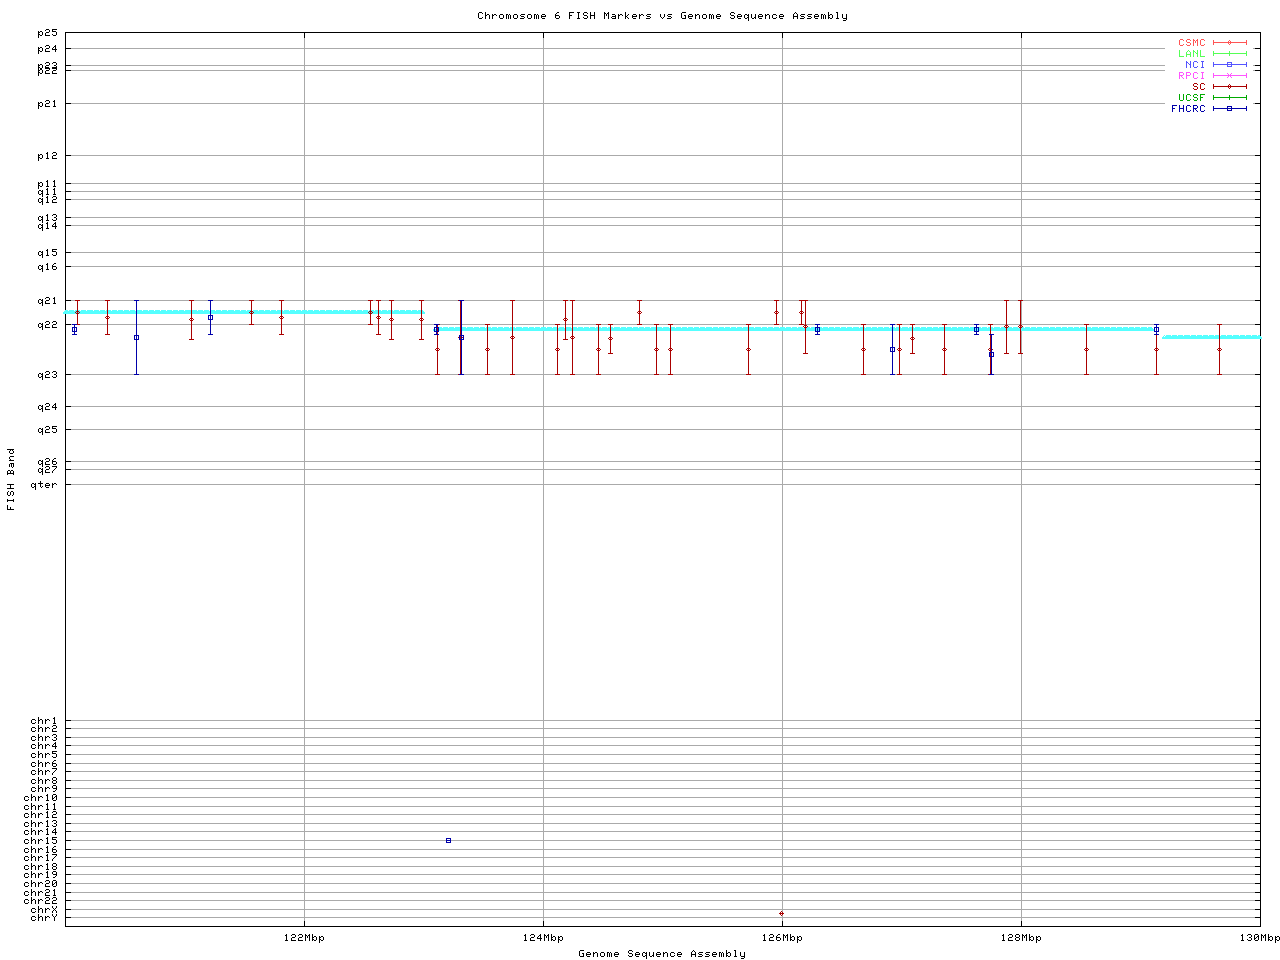The image size is (1280, 960).
Task: Click the UCSF legend marker sample
Action: coord(1229,97)
